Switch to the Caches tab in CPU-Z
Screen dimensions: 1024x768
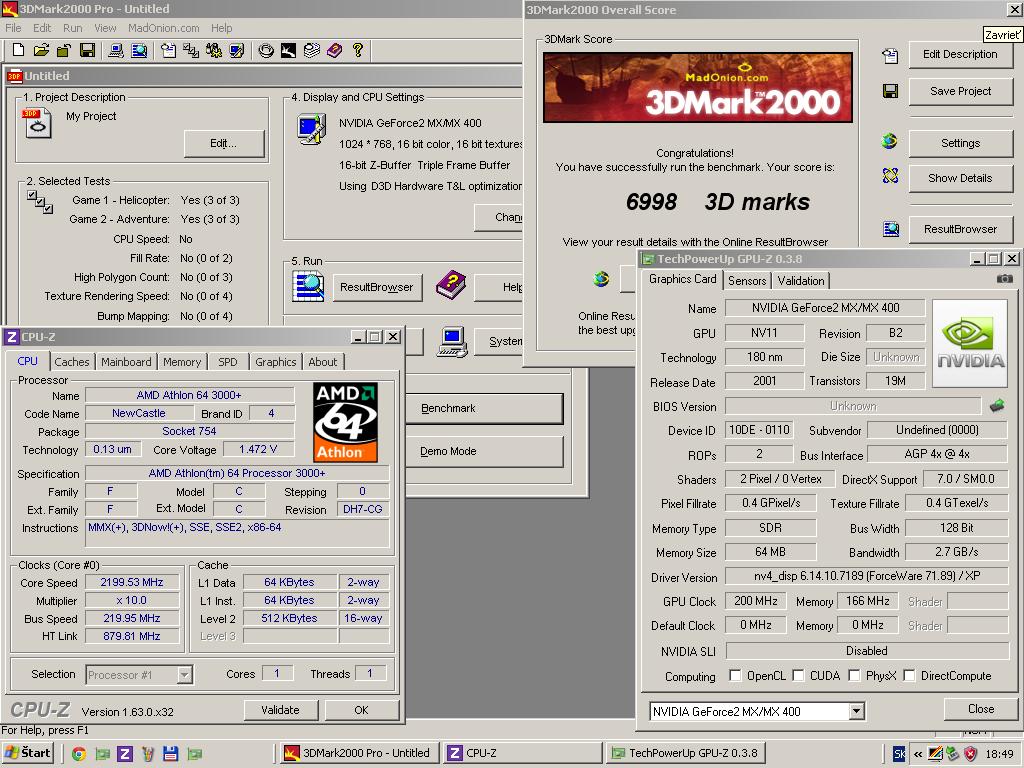coord(71,362)
